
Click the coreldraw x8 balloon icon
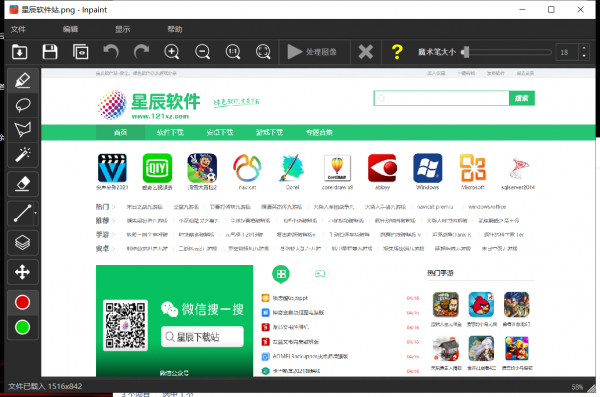click(x=337, y=168)
